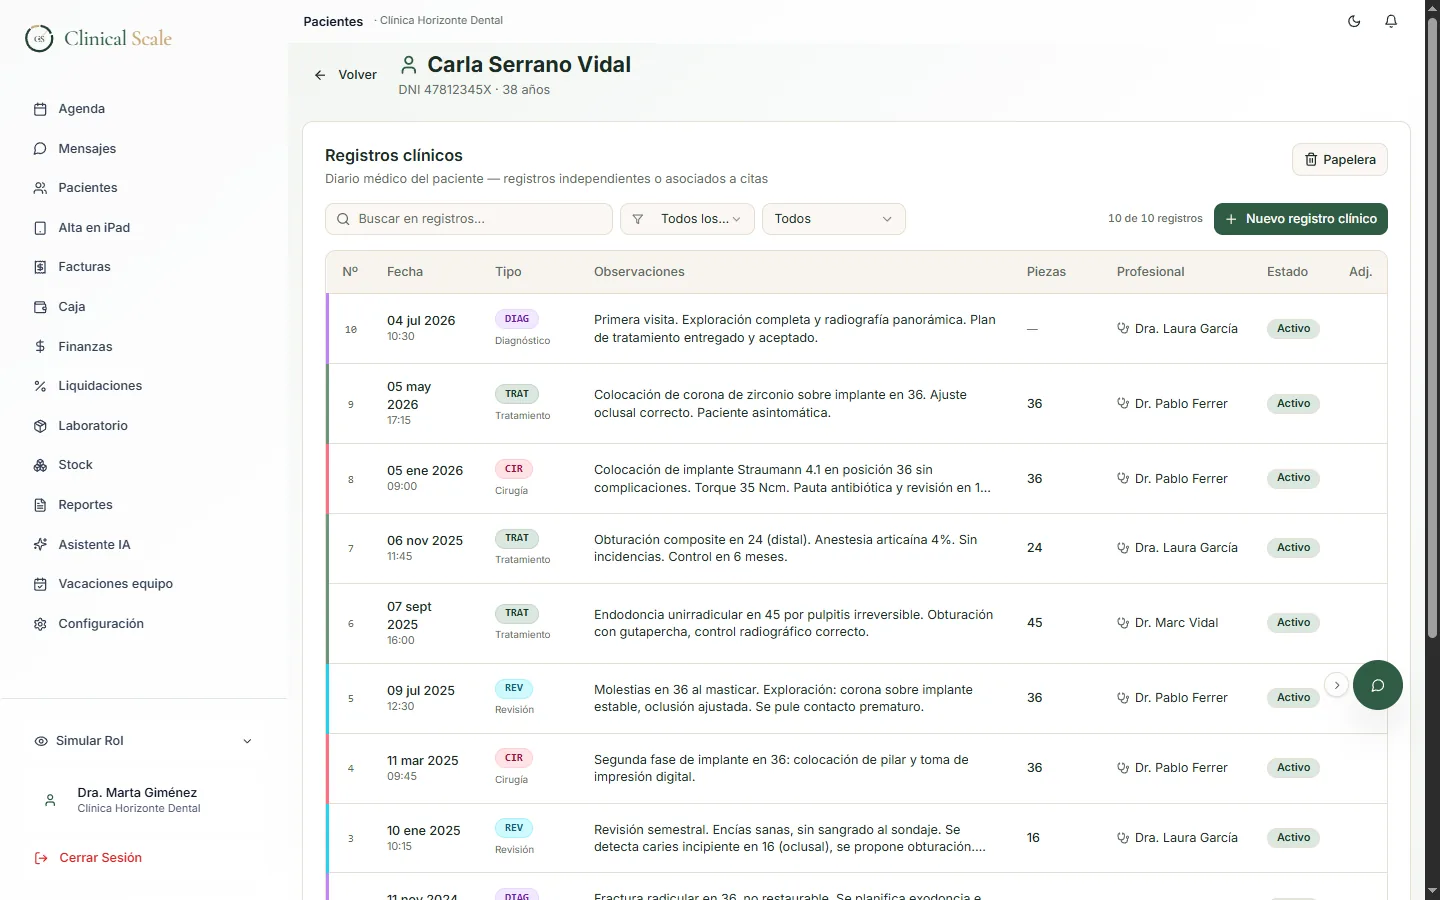The height and width of the screenshot is (900, 1440).
Task: Click the REV badge on 09 jul 2025 record
Action: [x=514, y=688]
